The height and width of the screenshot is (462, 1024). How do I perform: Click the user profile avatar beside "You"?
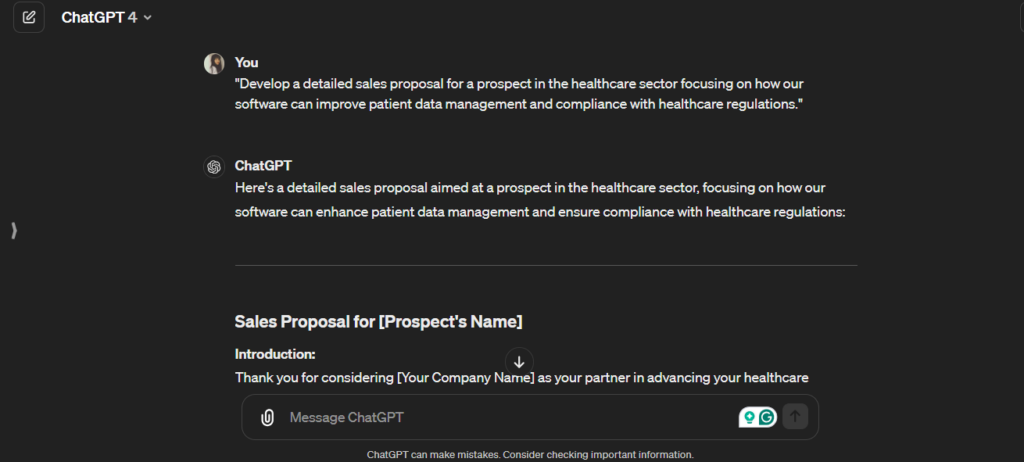click(x=214, y=64)
